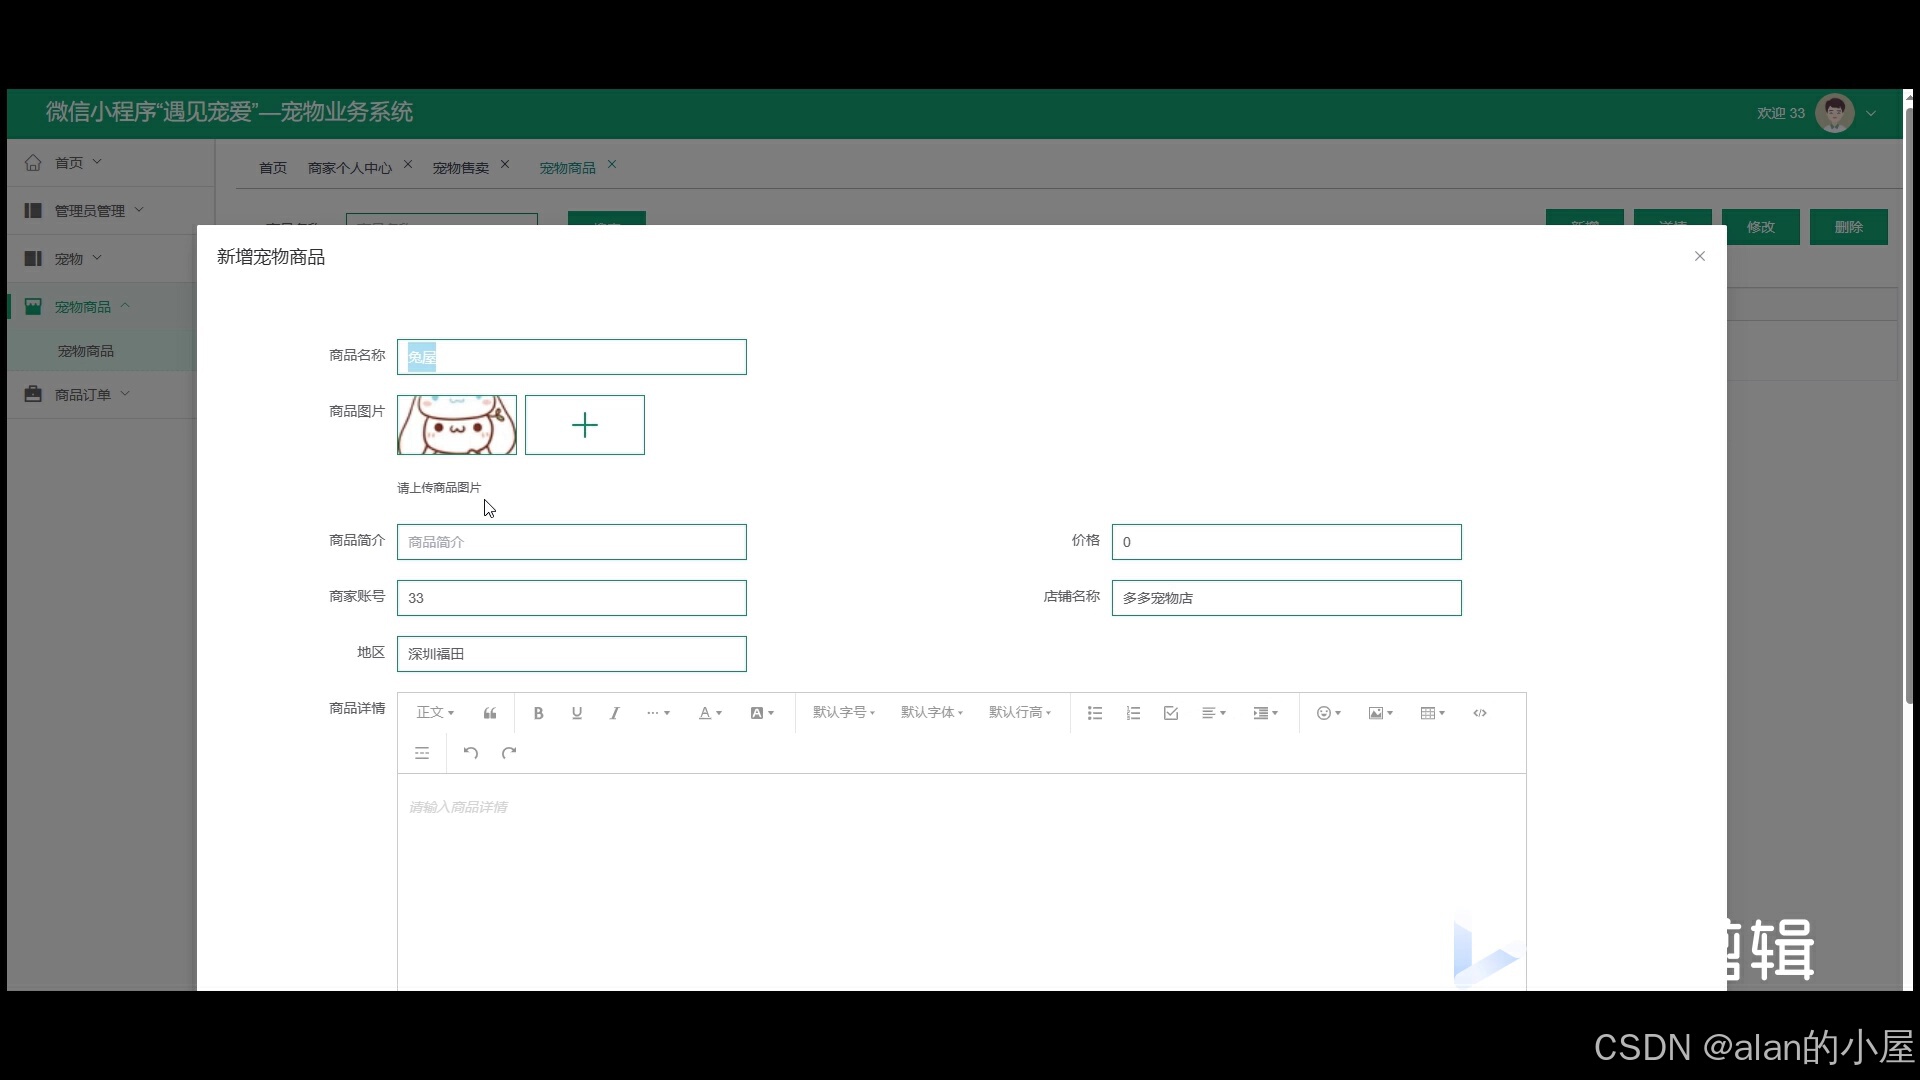Click the redo arrow icon
The image size is (1920, 1080).
(x=509, y=753)
